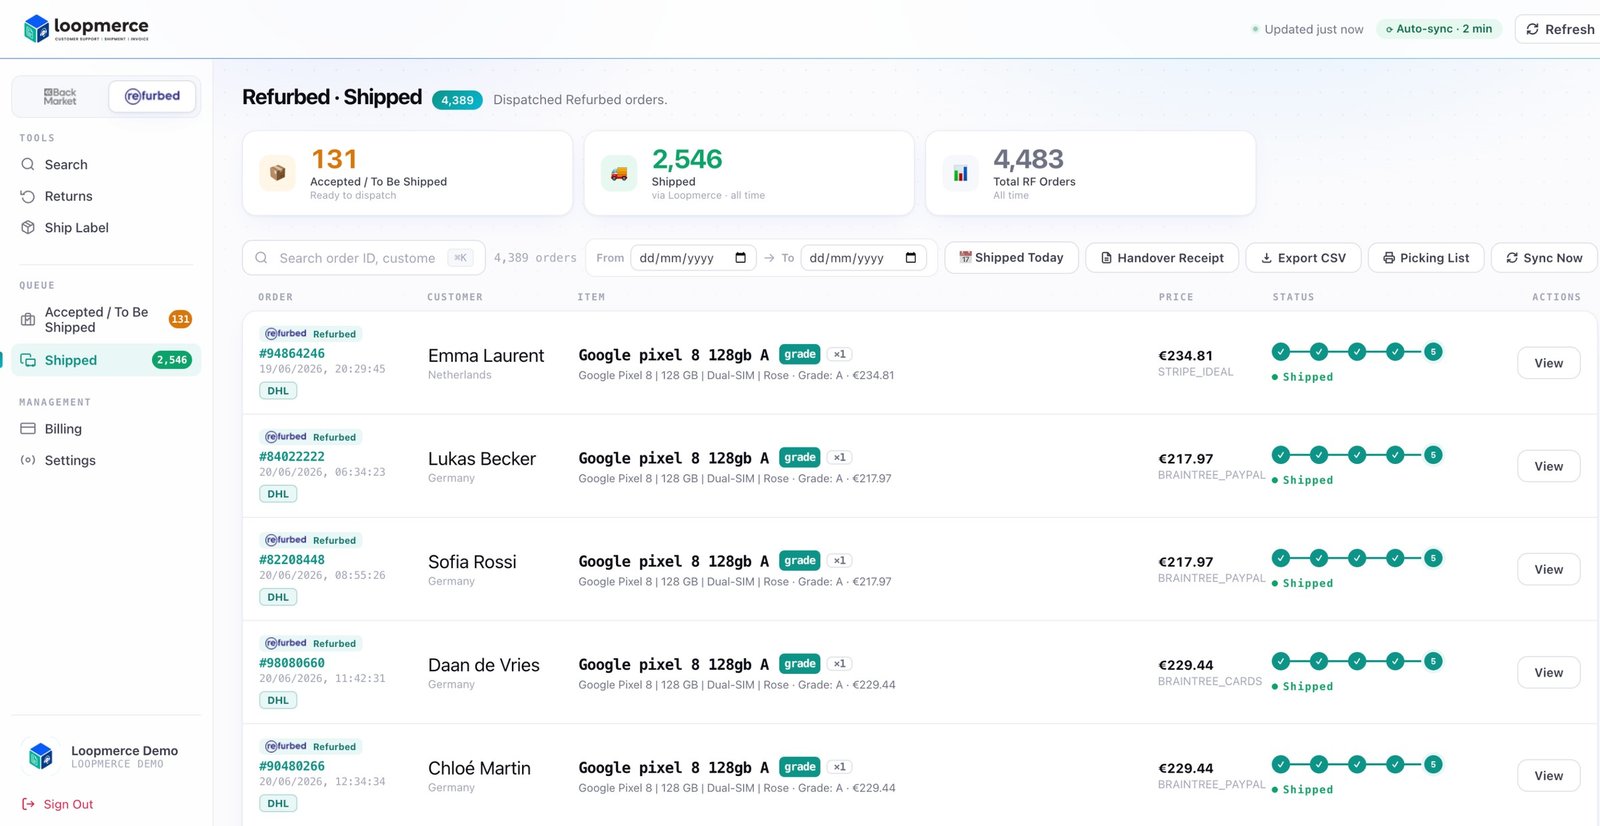The image size is (1600, 826).
Task: View Daan de Vries's order
Action: pyautogui.click(x=1548, y=672)
